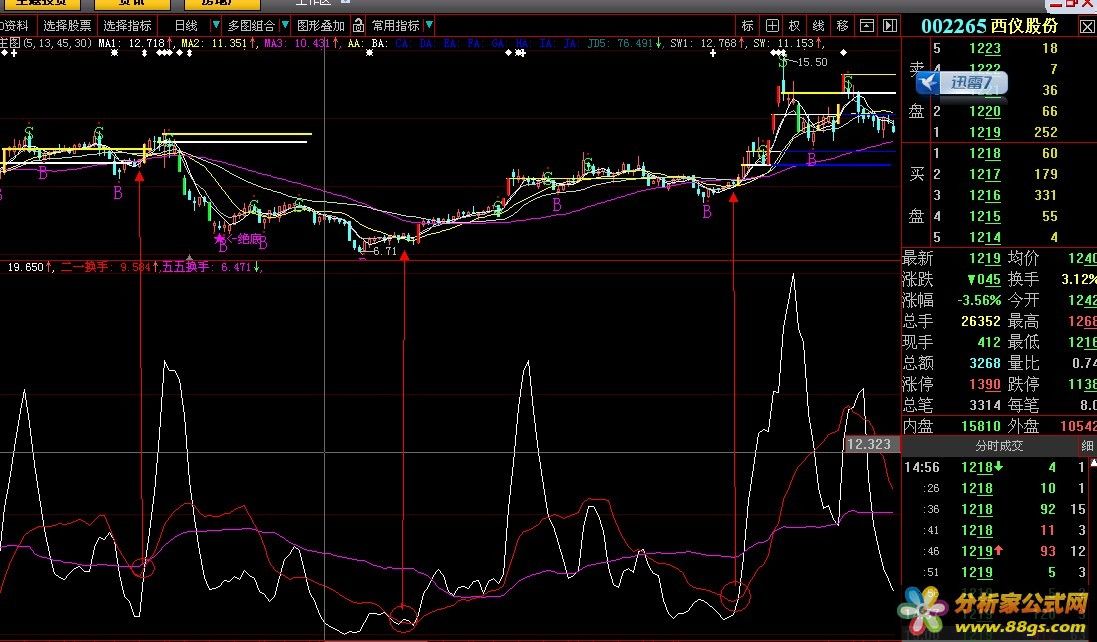The height and width of the screenshot is (642, 1097).
Task: Click the 6.71 low price annotation
Action: point(385,251)
